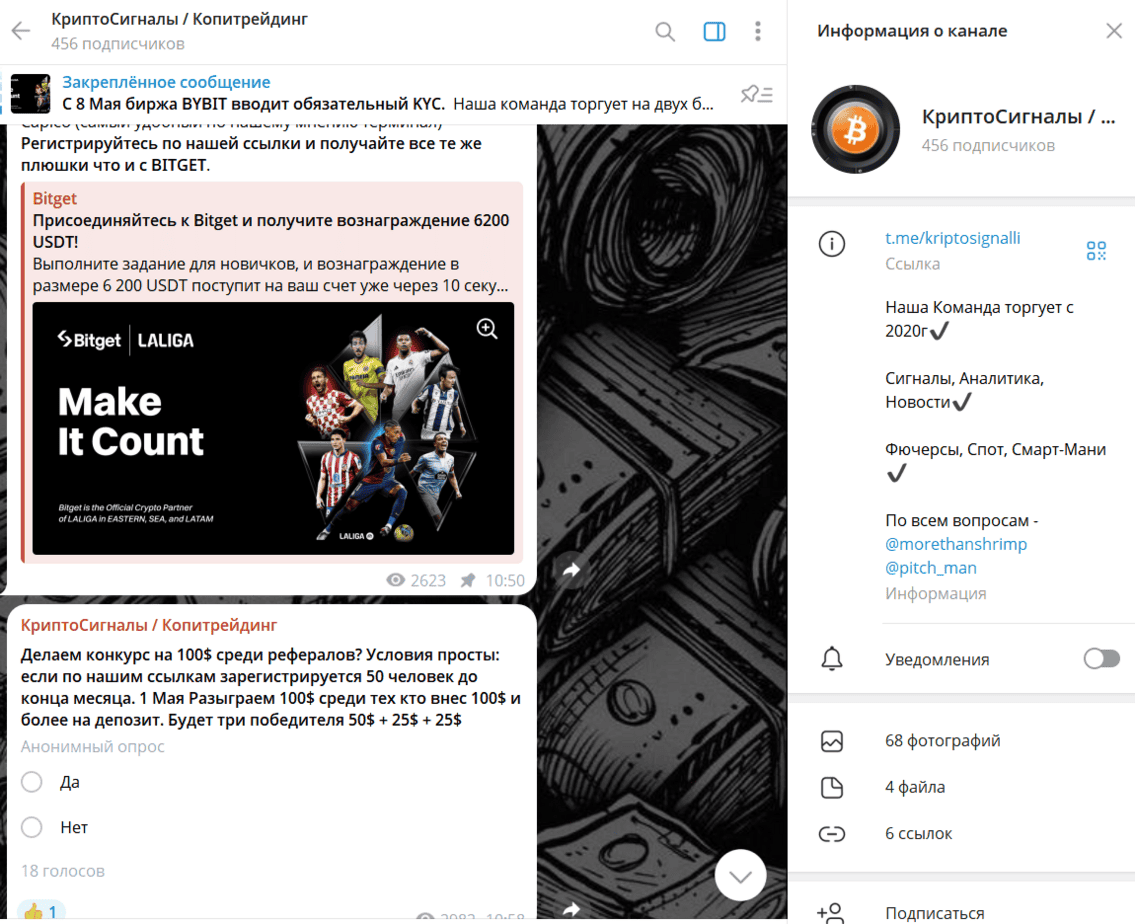
Task: Click the t.me/kriptosignalli channel link
Action: 952,238
